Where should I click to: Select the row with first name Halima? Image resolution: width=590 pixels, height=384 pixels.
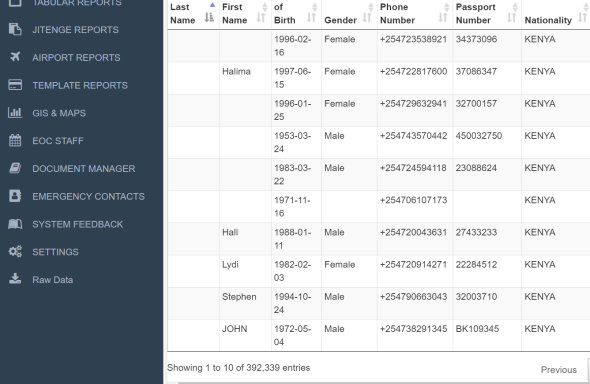pyautogui.click(x=379, y=78)
